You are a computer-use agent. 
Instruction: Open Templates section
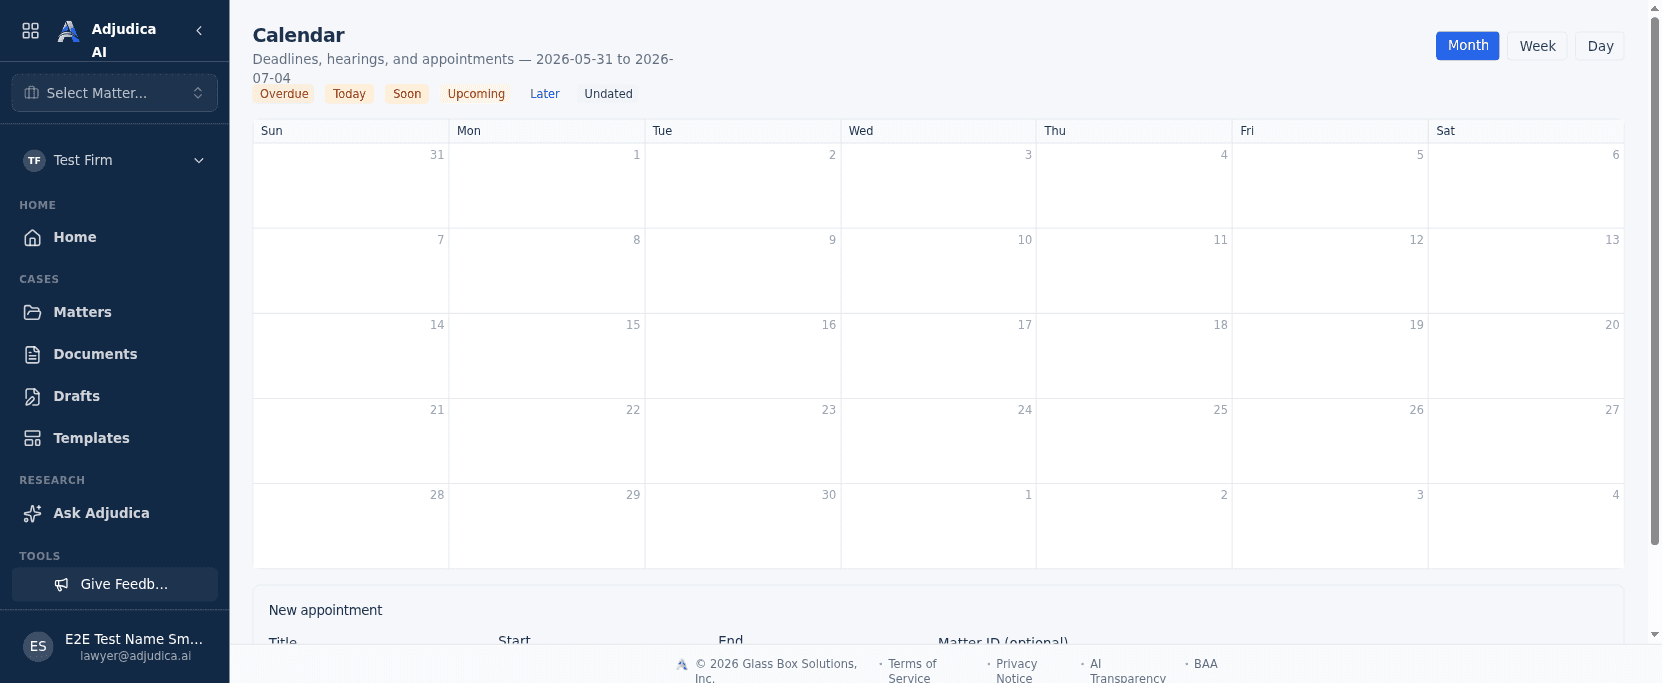pos(115,438)
